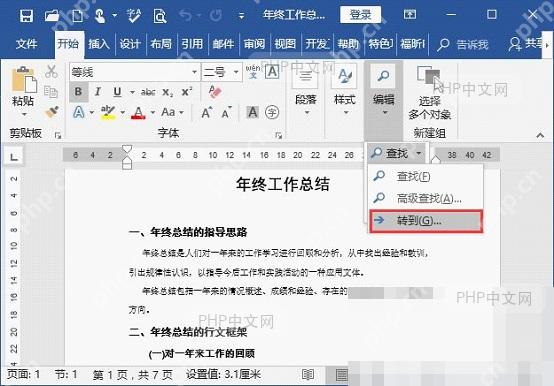Click the 粘贴 paste icon
554x386 pixels.
(x=24, y=80)
